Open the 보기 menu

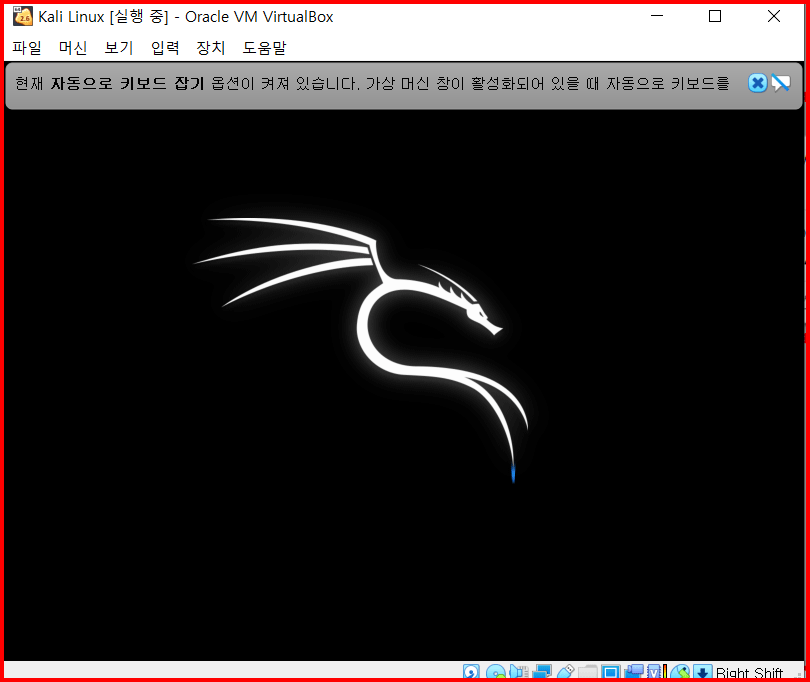(x=119, y=48)
